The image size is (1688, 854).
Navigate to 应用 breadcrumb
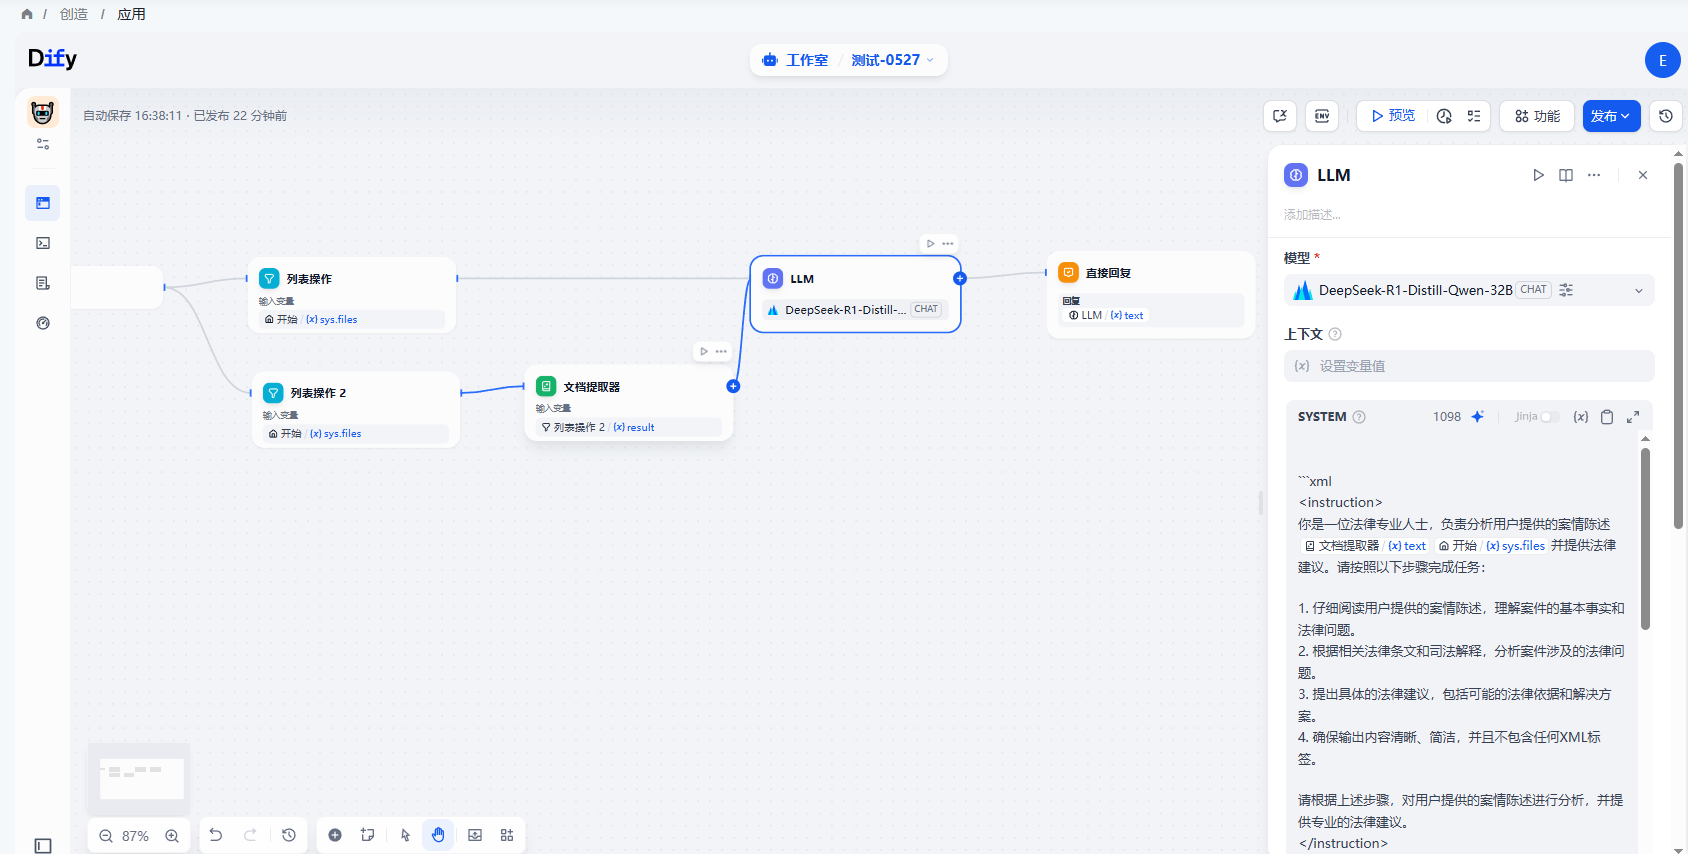point(131,14)
